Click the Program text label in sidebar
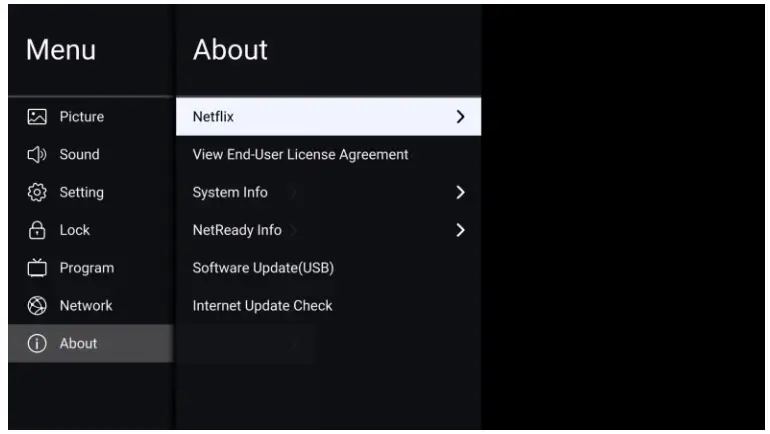 coord(86,268)
